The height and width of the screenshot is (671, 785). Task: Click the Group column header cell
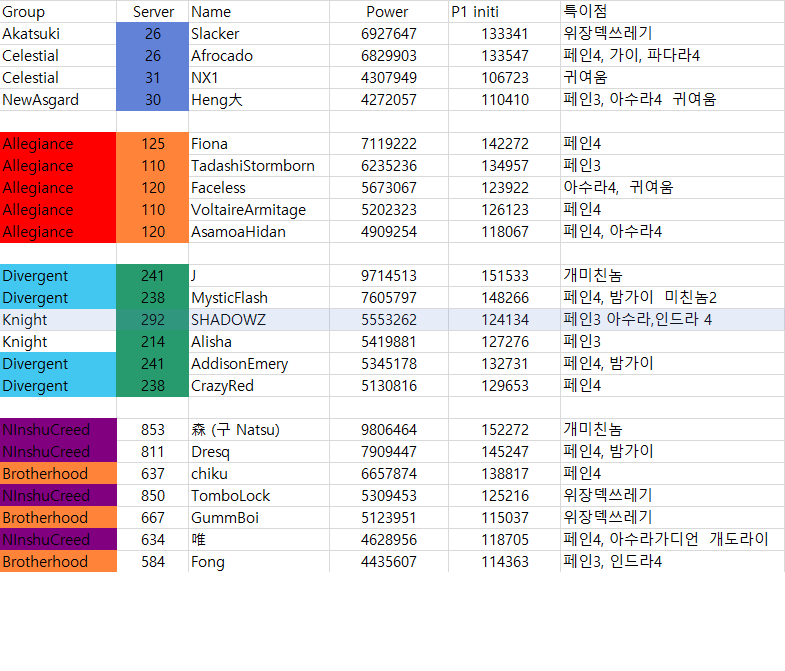pyautogui.click(x=58, y=12)
